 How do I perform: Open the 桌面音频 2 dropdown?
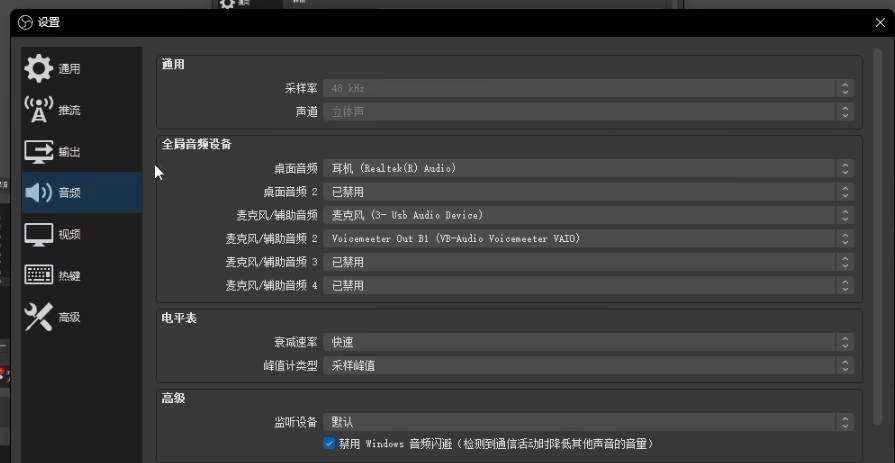click(x=588, y=192)
